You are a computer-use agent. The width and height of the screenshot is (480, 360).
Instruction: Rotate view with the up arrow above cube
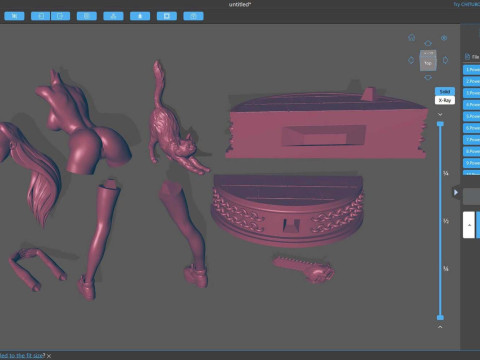tap(428, 43)
